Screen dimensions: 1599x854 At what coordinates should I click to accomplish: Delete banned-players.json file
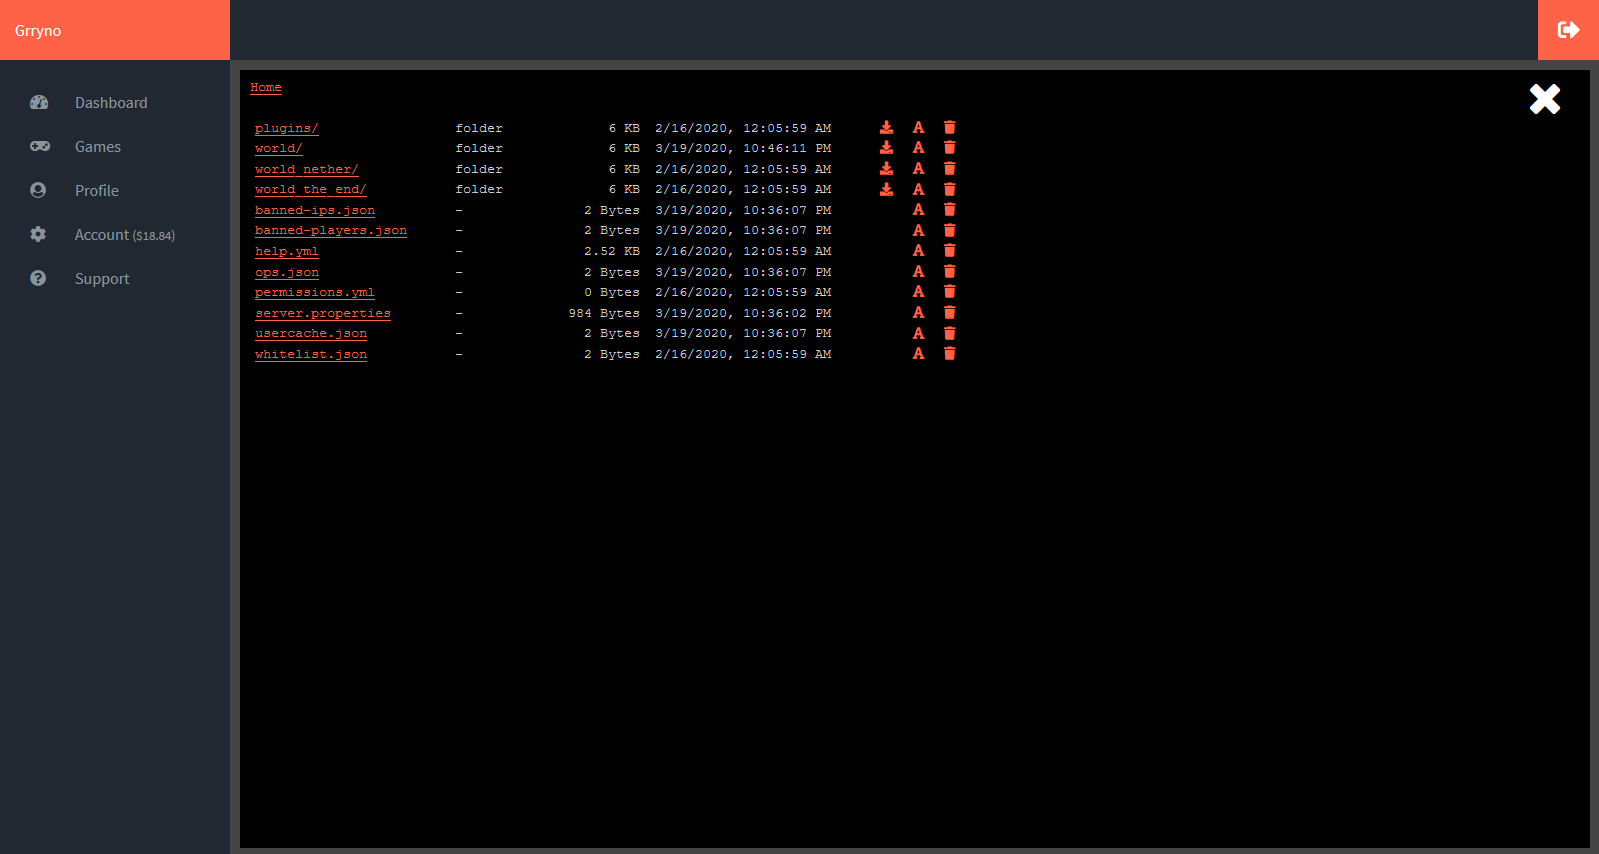(950, 230)
